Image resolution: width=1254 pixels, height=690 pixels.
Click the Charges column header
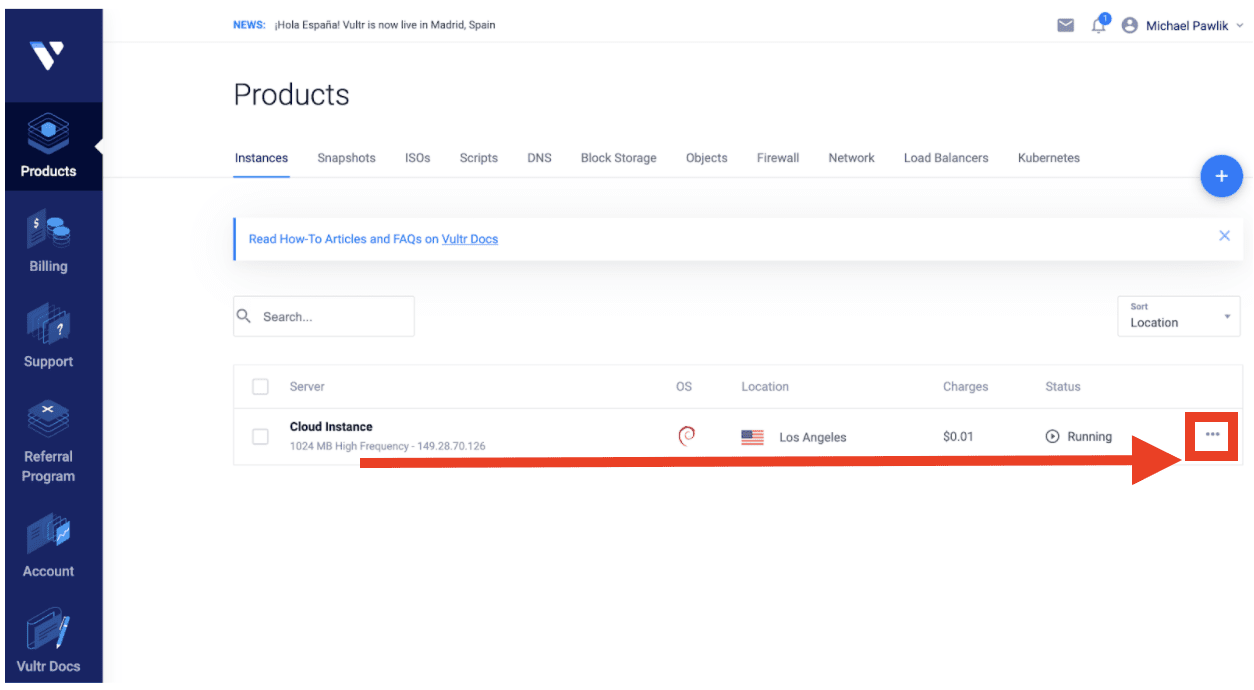(965, 387)
